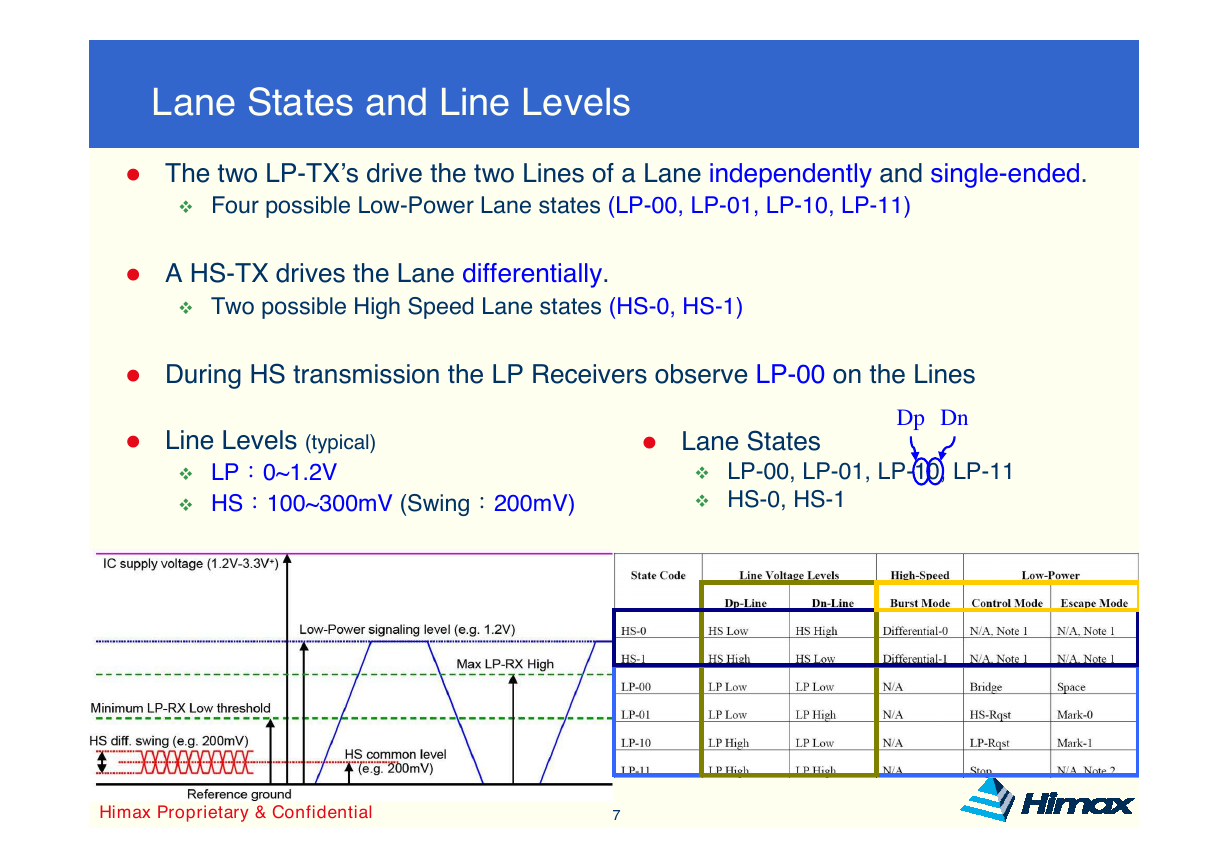Image resolution: width=1228 pixels, height=868 pixels.
Task: Click the "Max LP-RX High" diagram label
Action: click(x=505, y=663)
